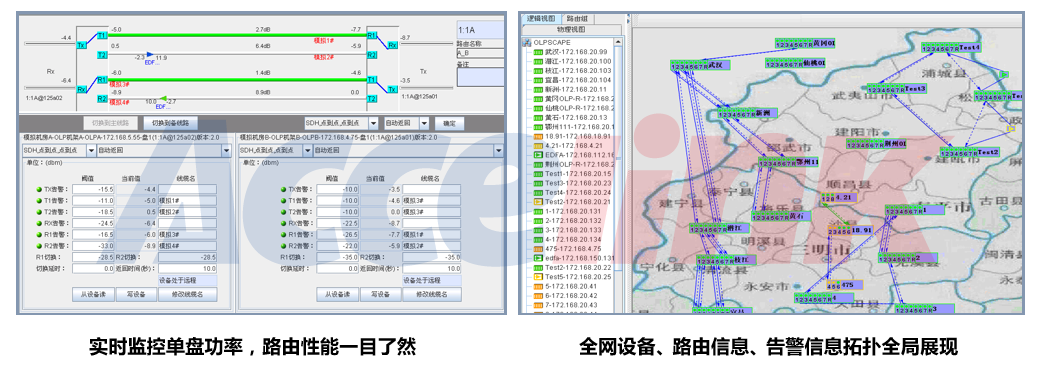Open SDH_点到点 dropdown beside 确定 button
This screenshot has height=380, width=1051.
342,123
